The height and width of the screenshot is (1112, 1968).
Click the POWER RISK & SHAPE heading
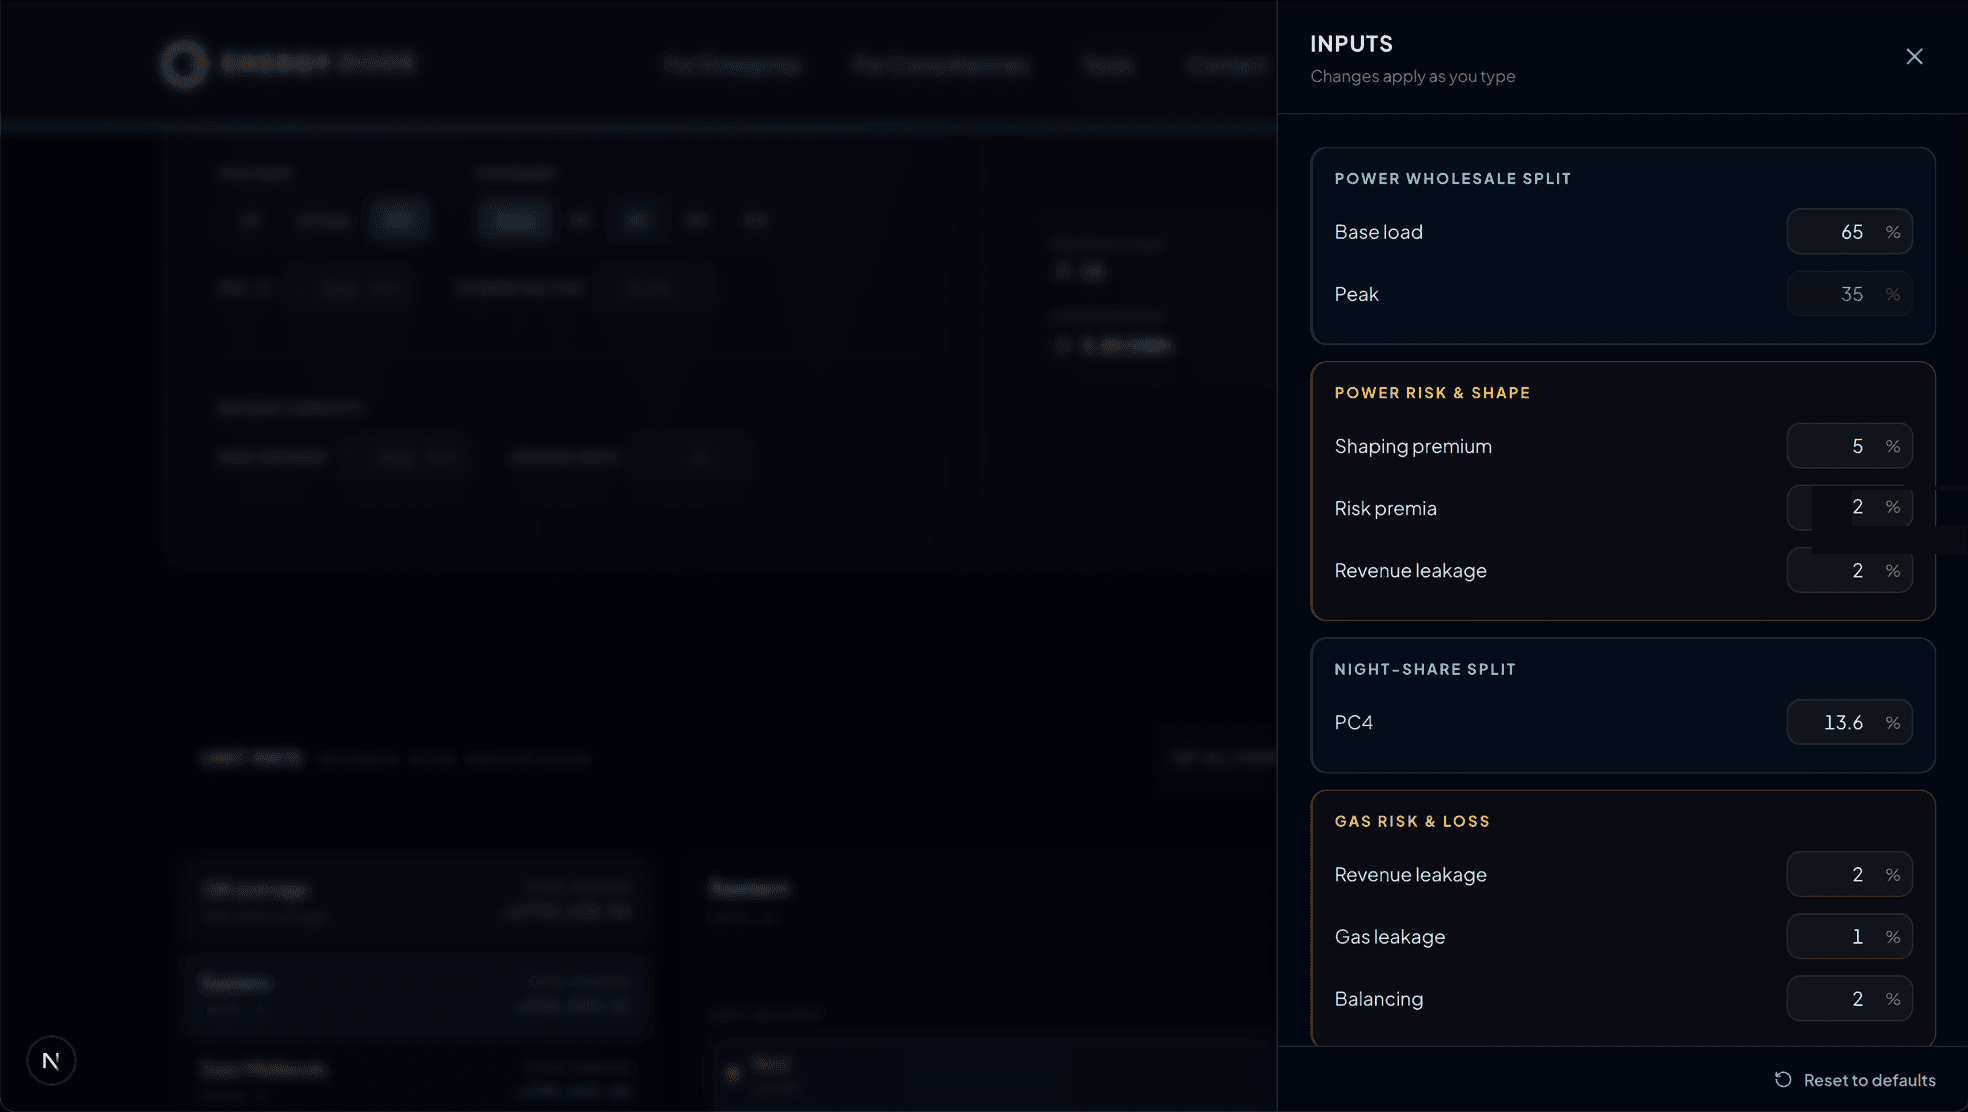[1432, 393]
